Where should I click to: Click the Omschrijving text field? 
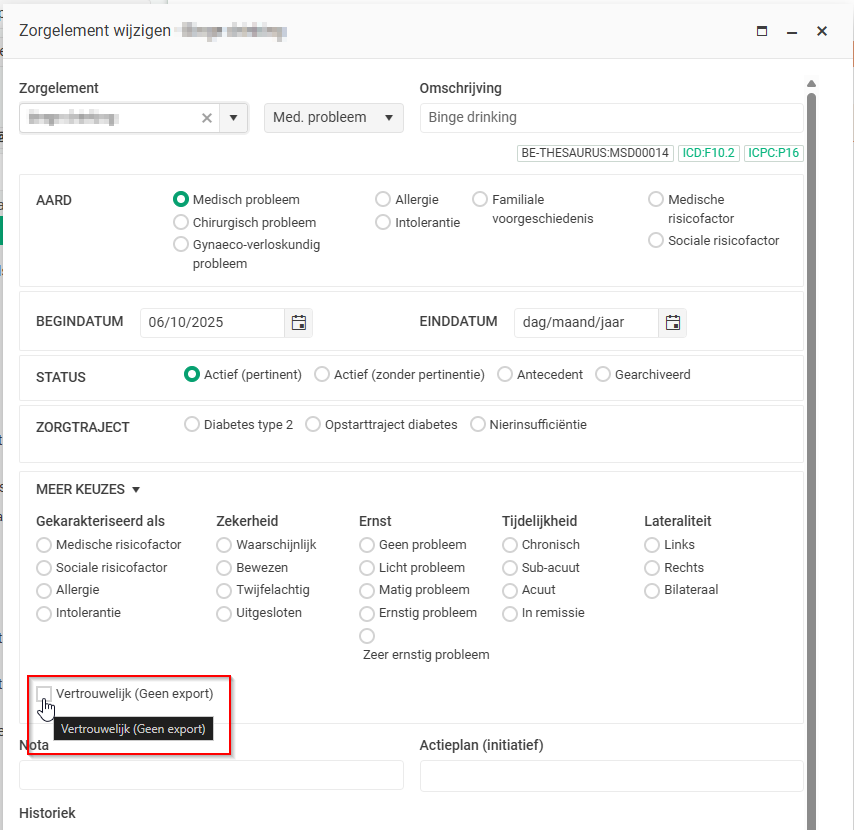coord(611,118)
